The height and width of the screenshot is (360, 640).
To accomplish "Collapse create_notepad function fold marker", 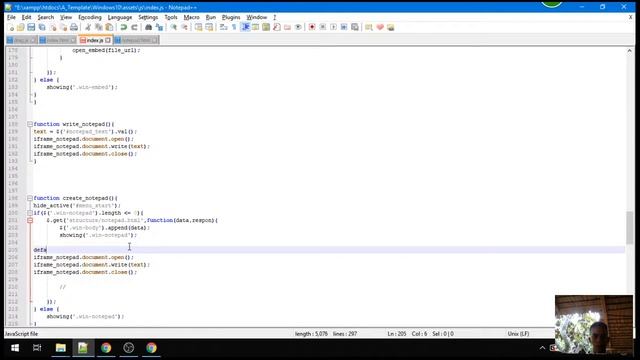I will pos(30,198).
